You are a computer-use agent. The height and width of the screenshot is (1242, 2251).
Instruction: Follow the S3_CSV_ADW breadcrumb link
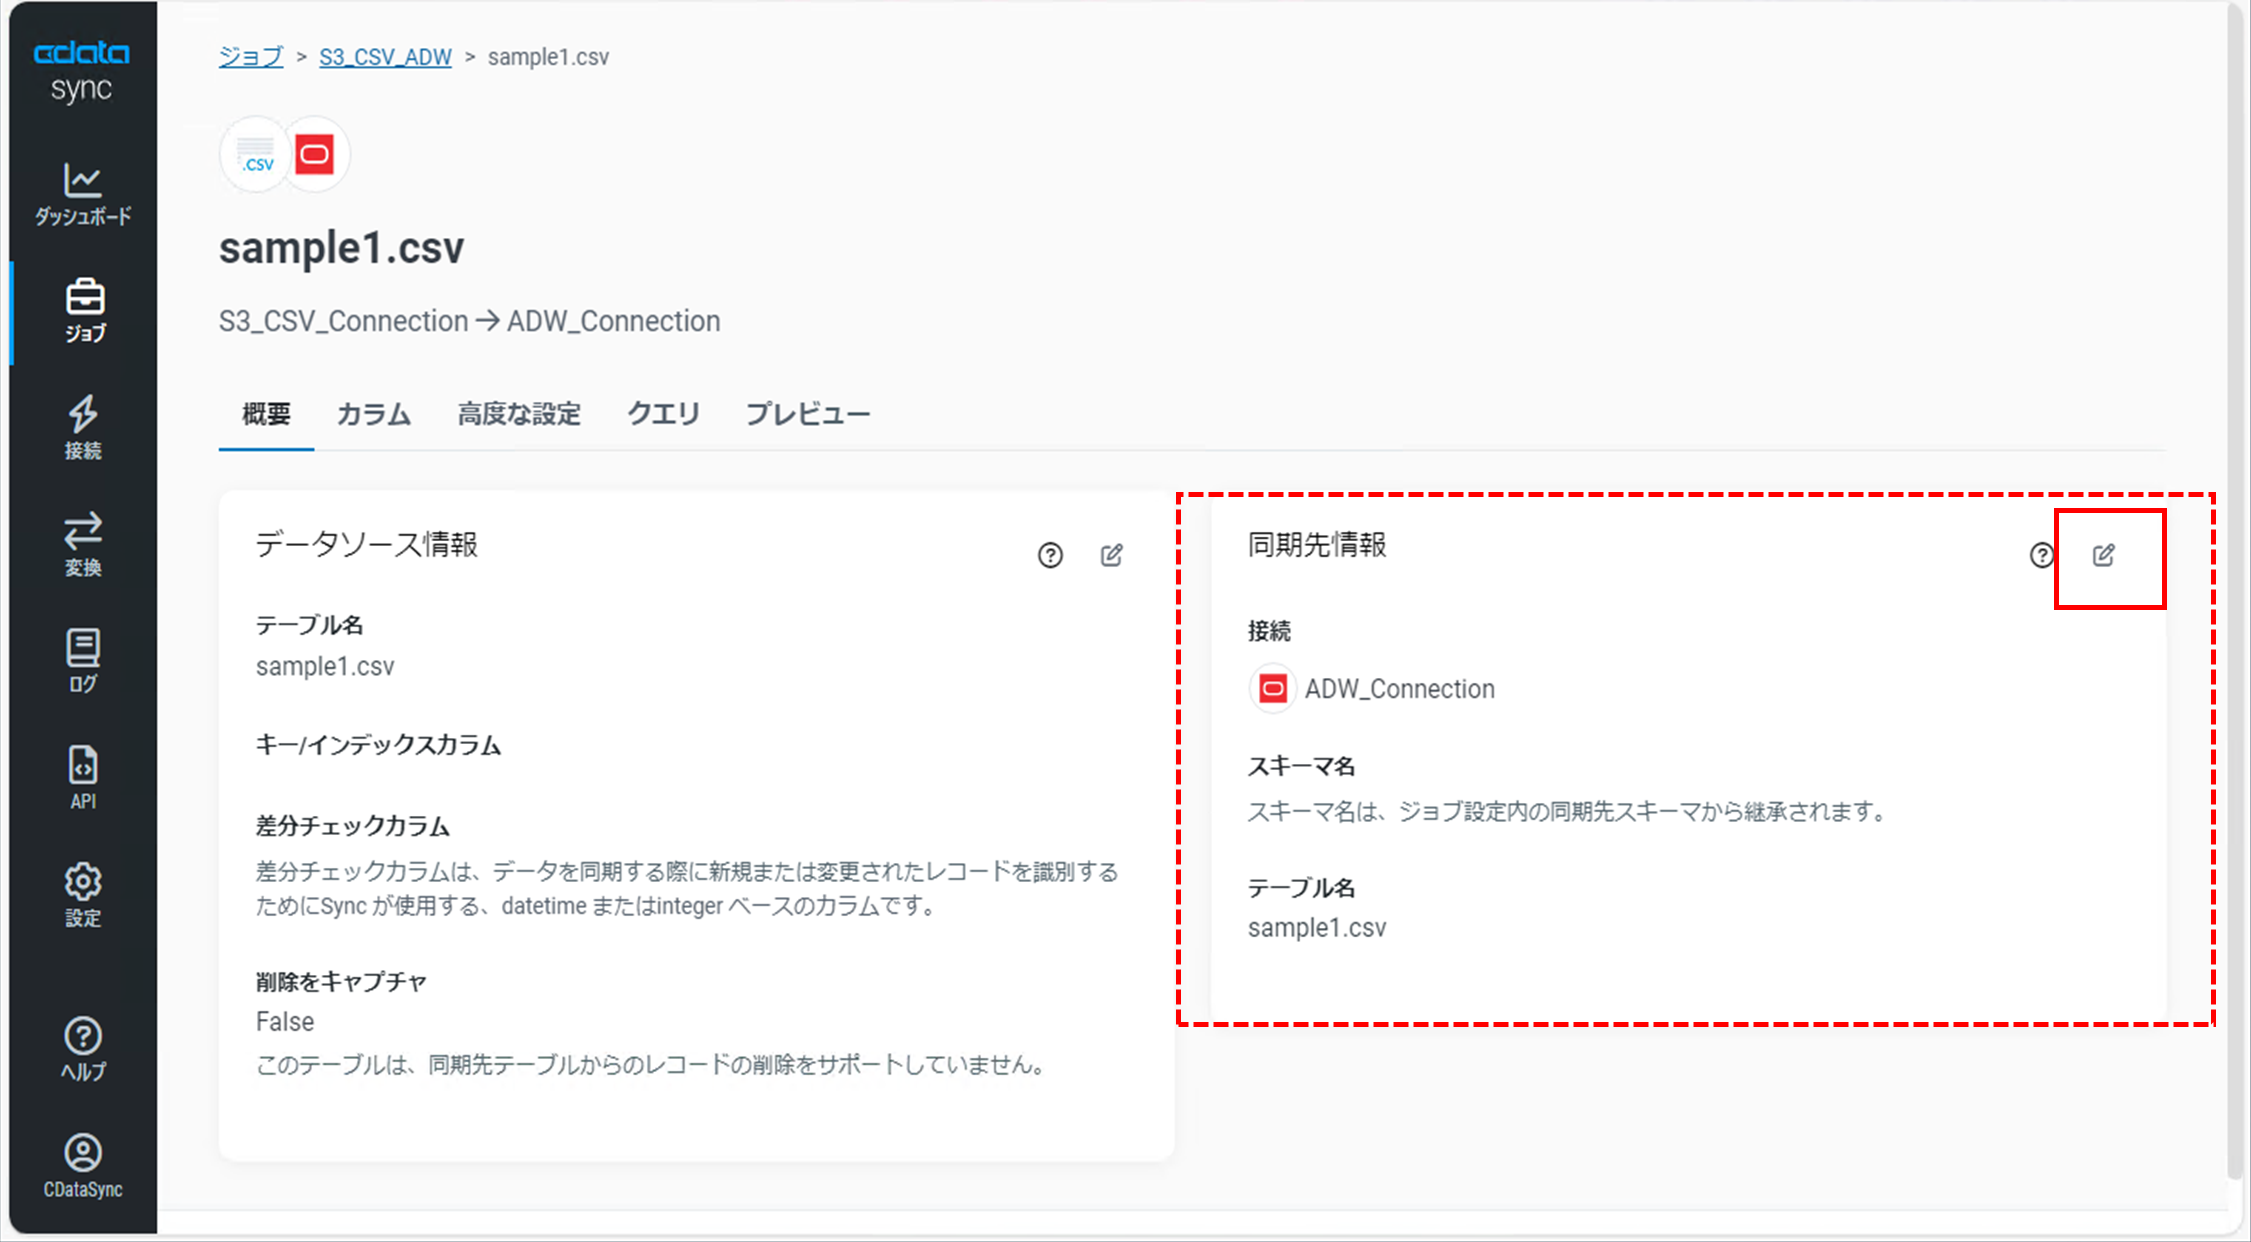click(x=385, y=57)
